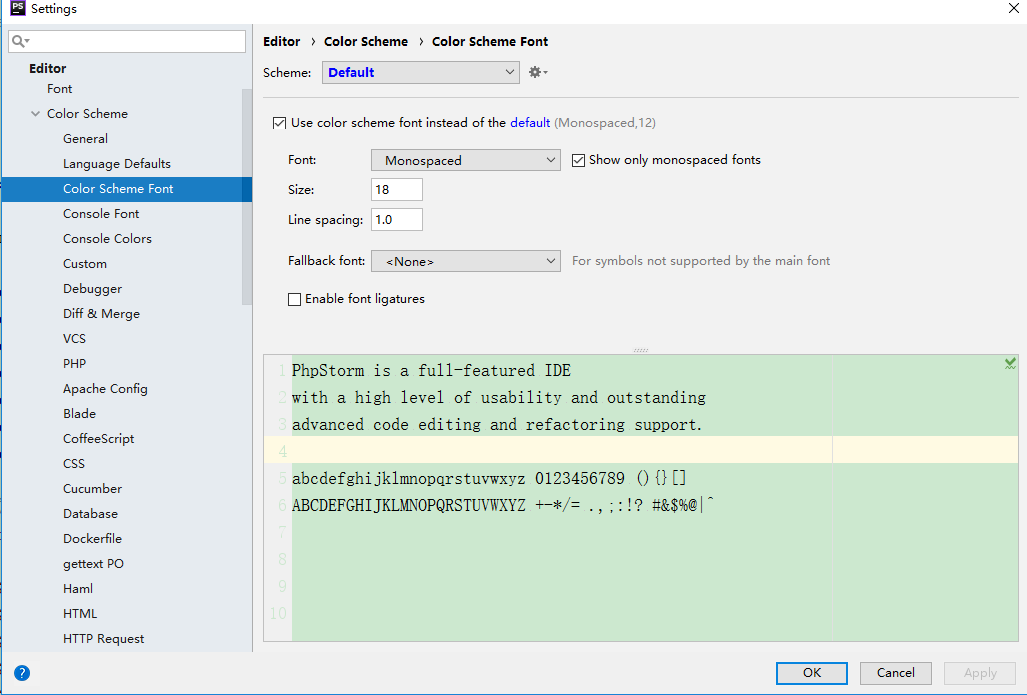The image size is (1027, 695).
Task: Click preview line with lowercase alphabet
Action: (x=489, y=478)
